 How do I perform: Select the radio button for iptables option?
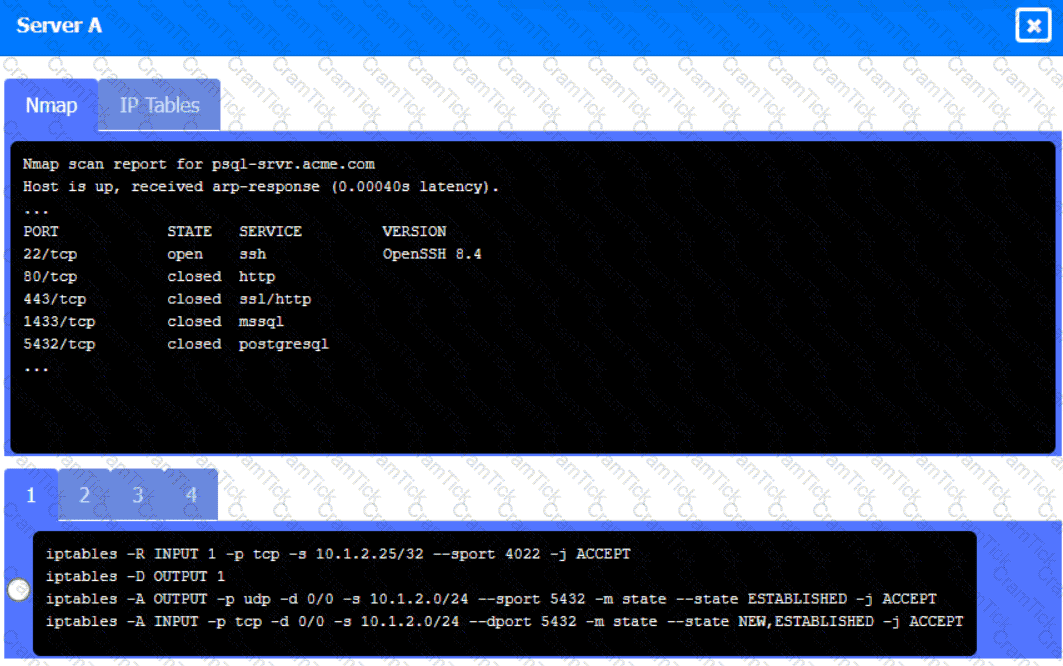pyautogui.click(x=18, y=590)
